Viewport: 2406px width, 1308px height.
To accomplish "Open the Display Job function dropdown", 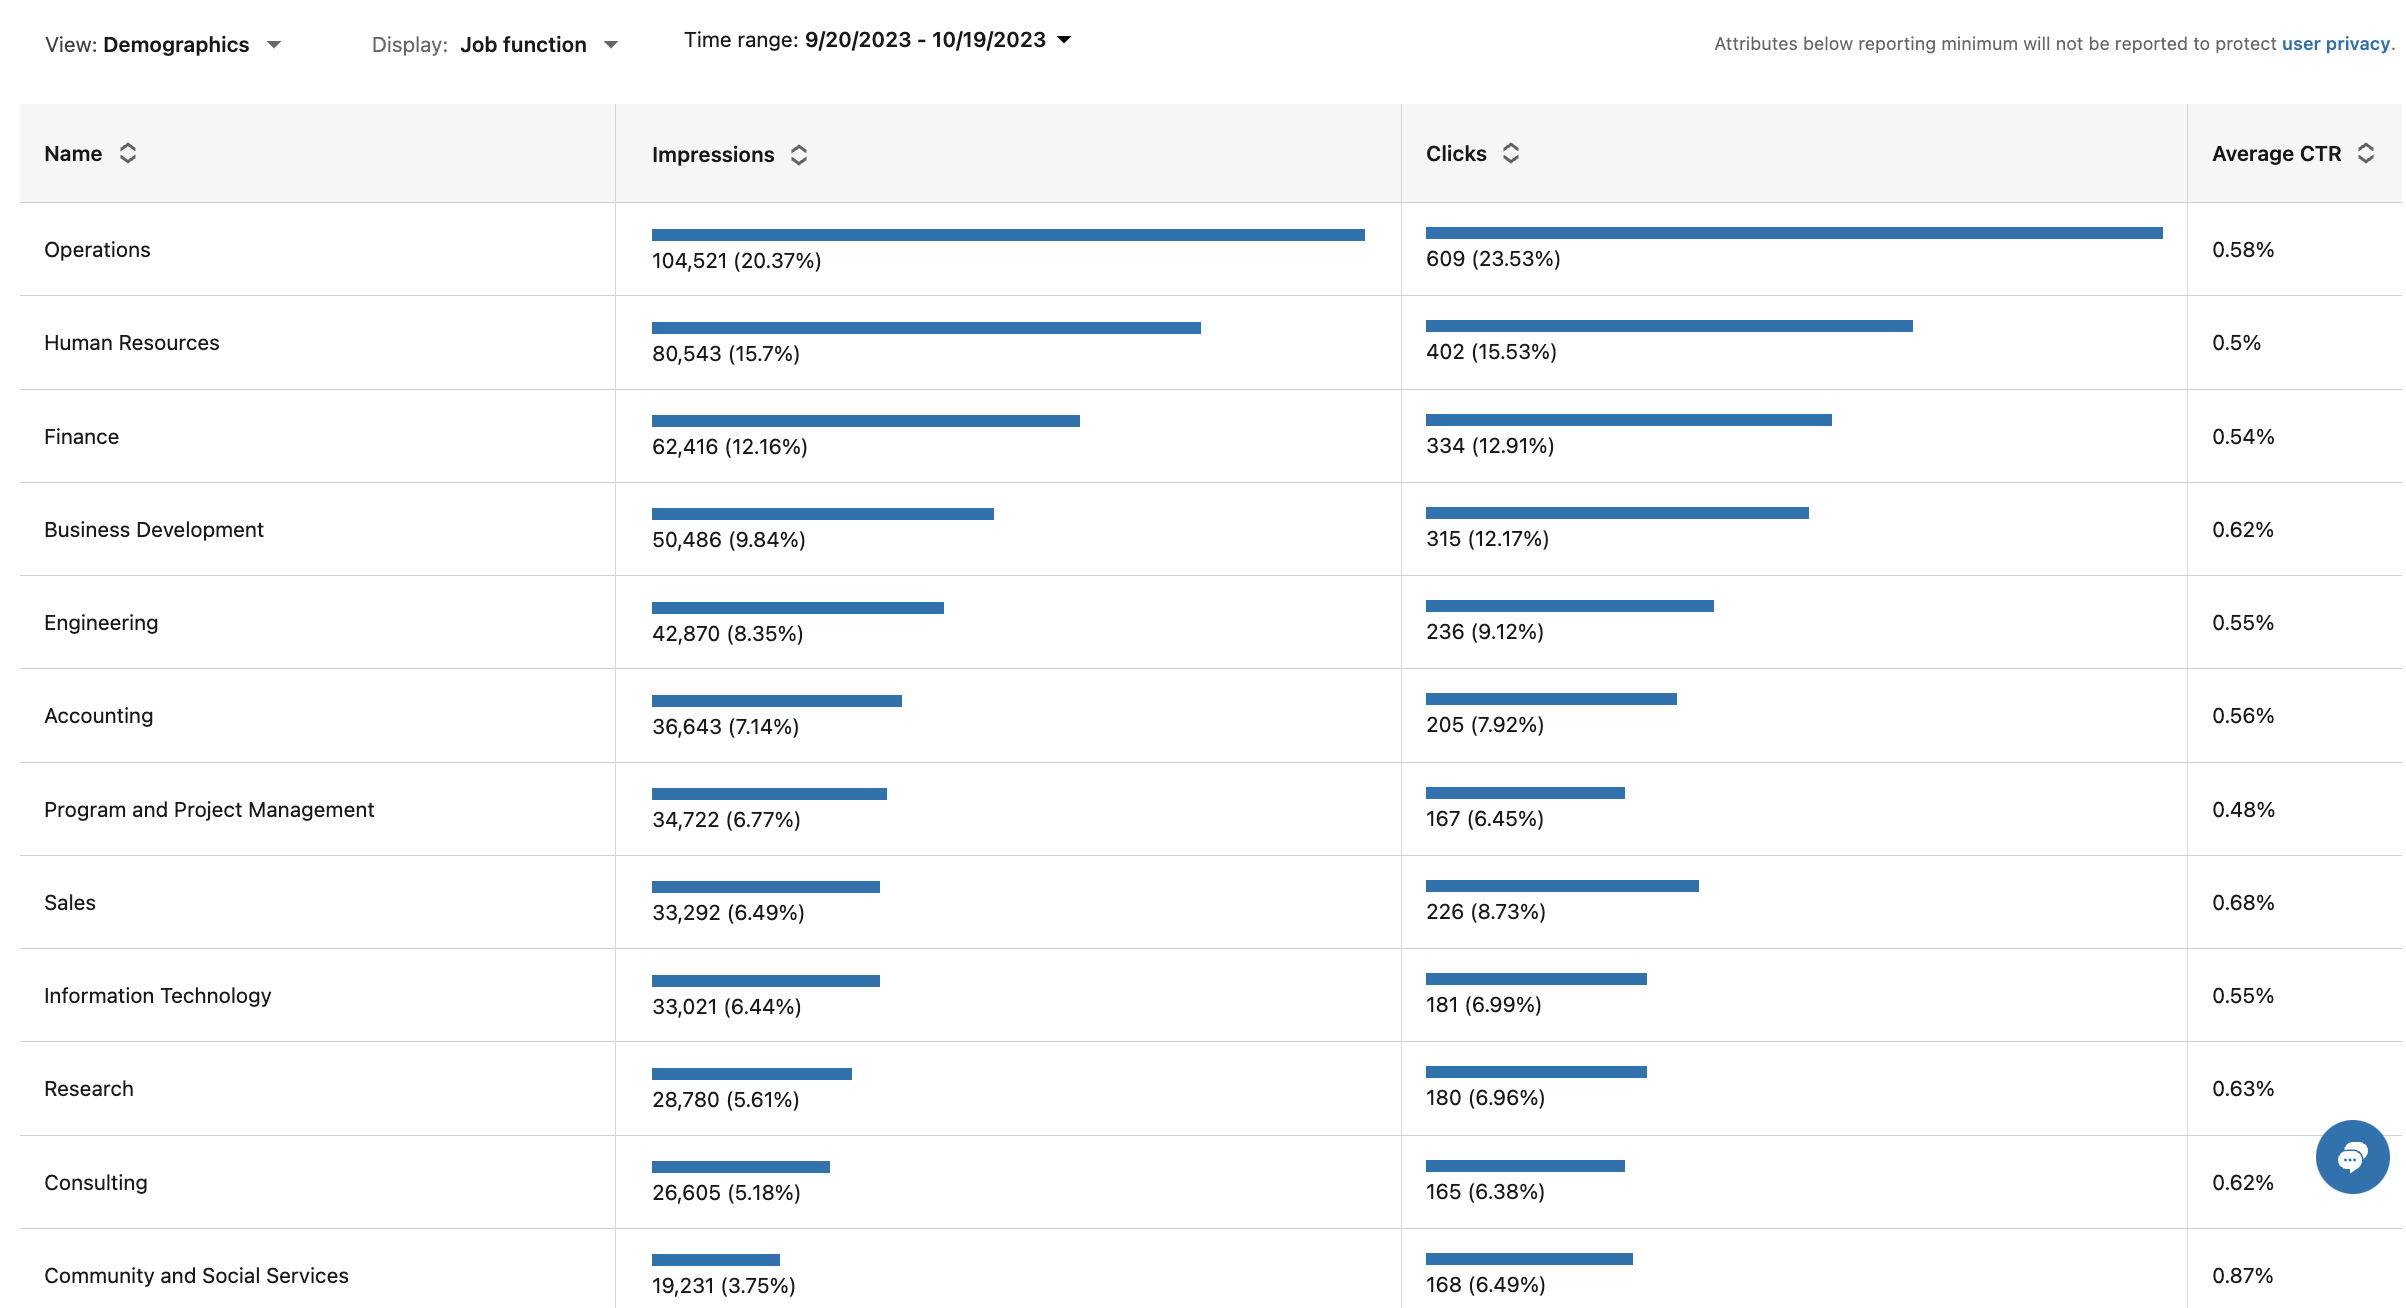I will tap(495, 45).
